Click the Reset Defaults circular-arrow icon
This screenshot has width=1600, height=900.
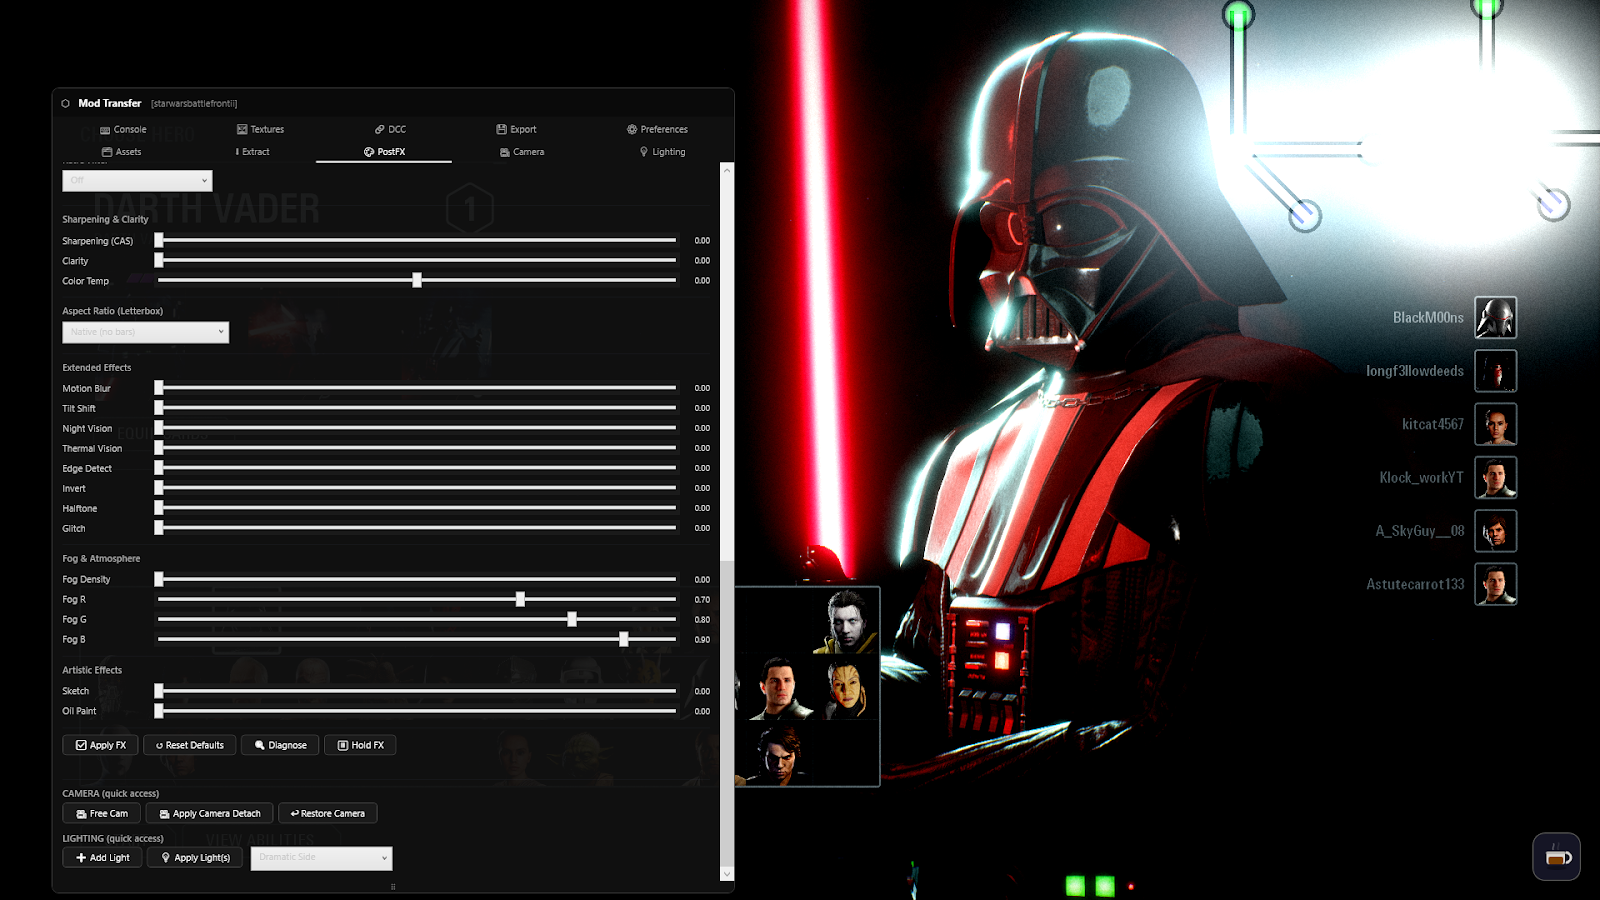tap(160, 744)
